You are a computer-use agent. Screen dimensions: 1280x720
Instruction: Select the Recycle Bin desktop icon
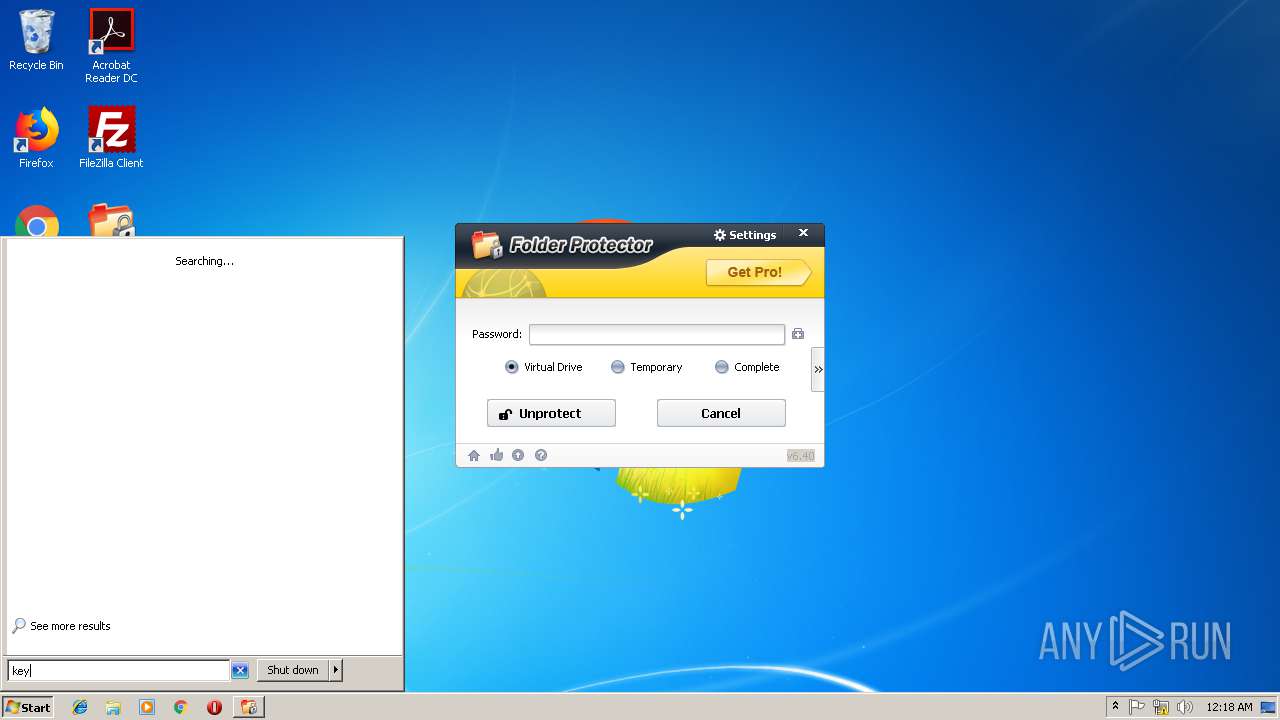pyautogui.click(x=36, y=40)
